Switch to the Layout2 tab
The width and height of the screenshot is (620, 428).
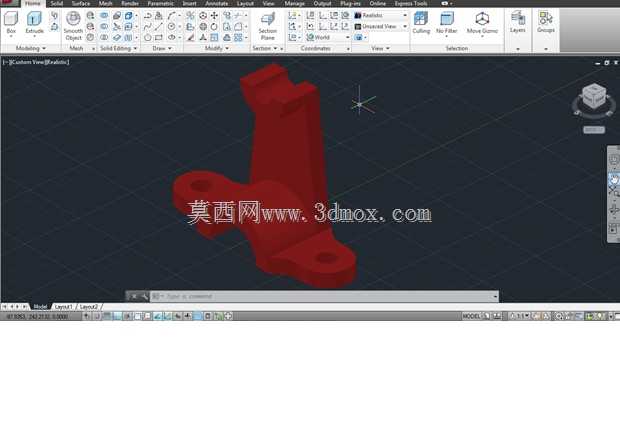tap(89, 307)
